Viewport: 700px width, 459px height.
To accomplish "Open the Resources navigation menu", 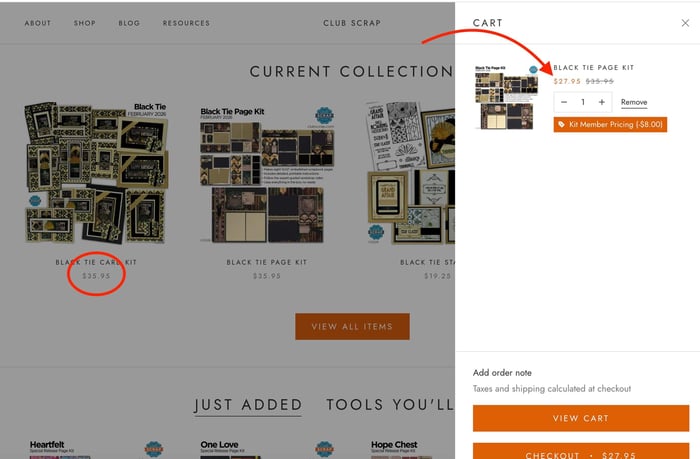I will pos(186,23).
